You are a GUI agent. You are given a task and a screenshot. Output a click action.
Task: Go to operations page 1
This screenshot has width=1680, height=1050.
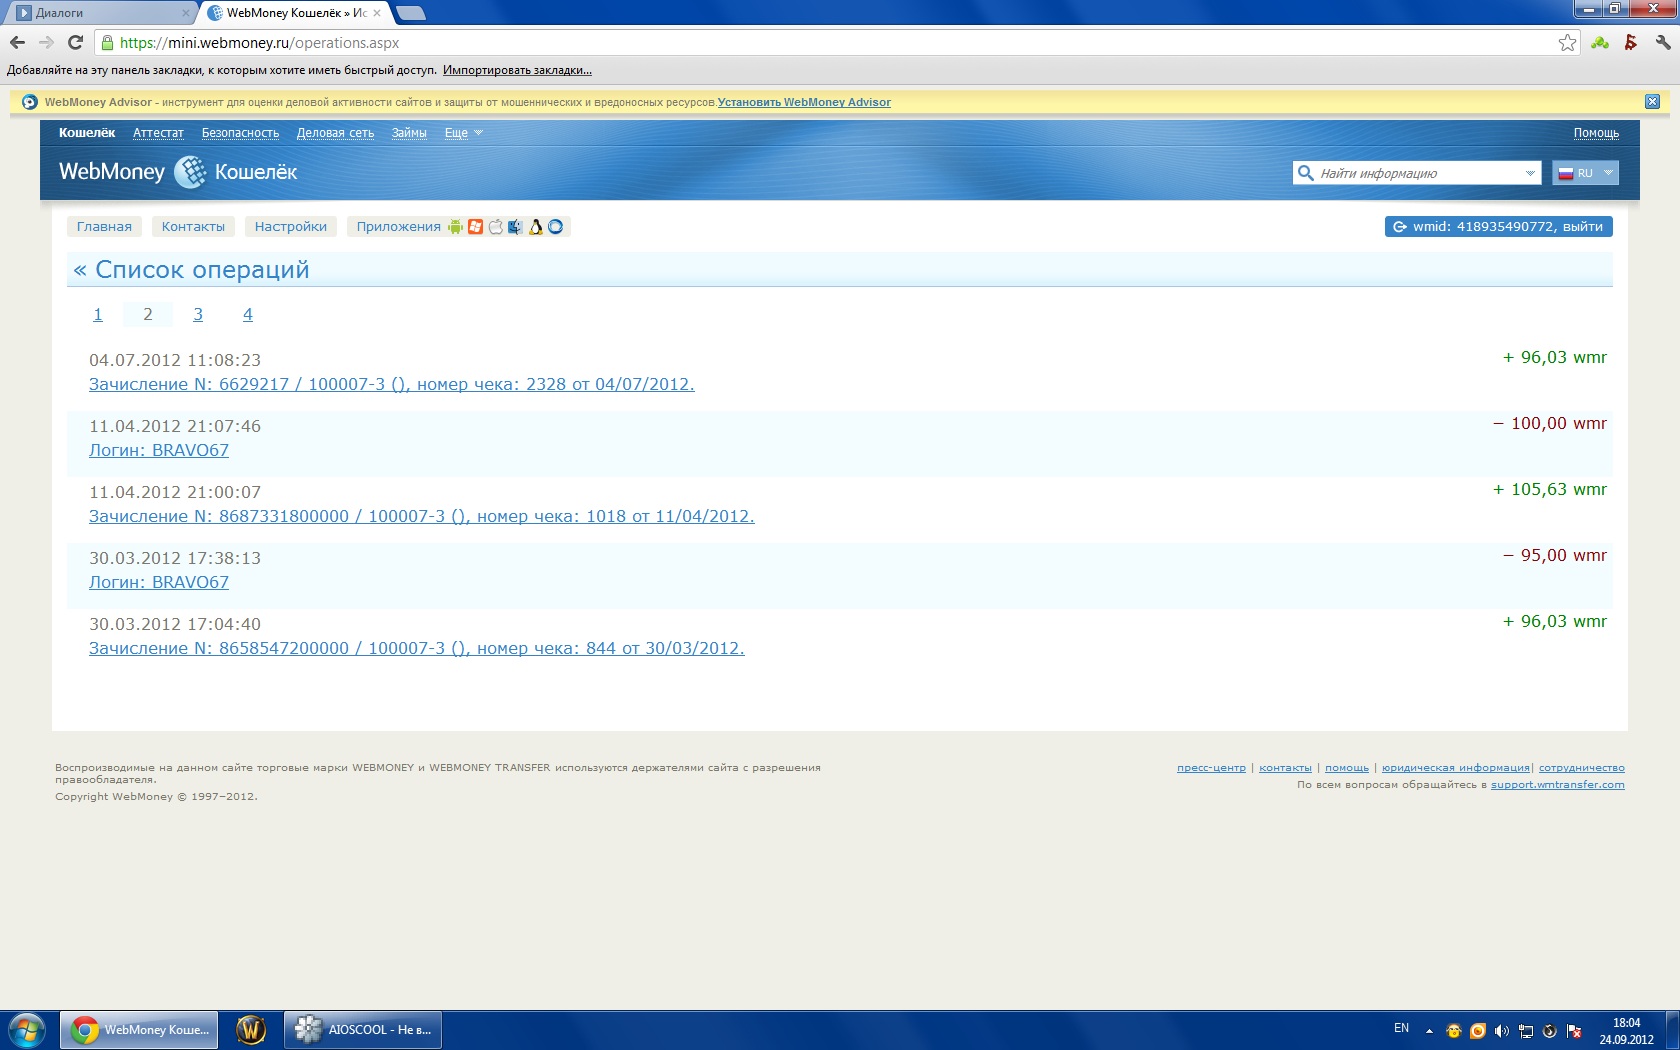click(x=98, y=315)
